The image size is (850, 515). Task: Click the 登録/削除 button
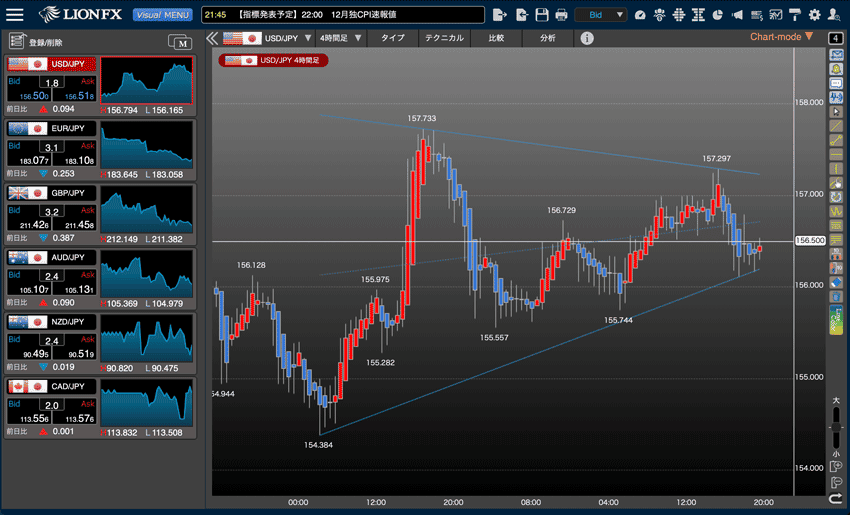click(33, 41)
